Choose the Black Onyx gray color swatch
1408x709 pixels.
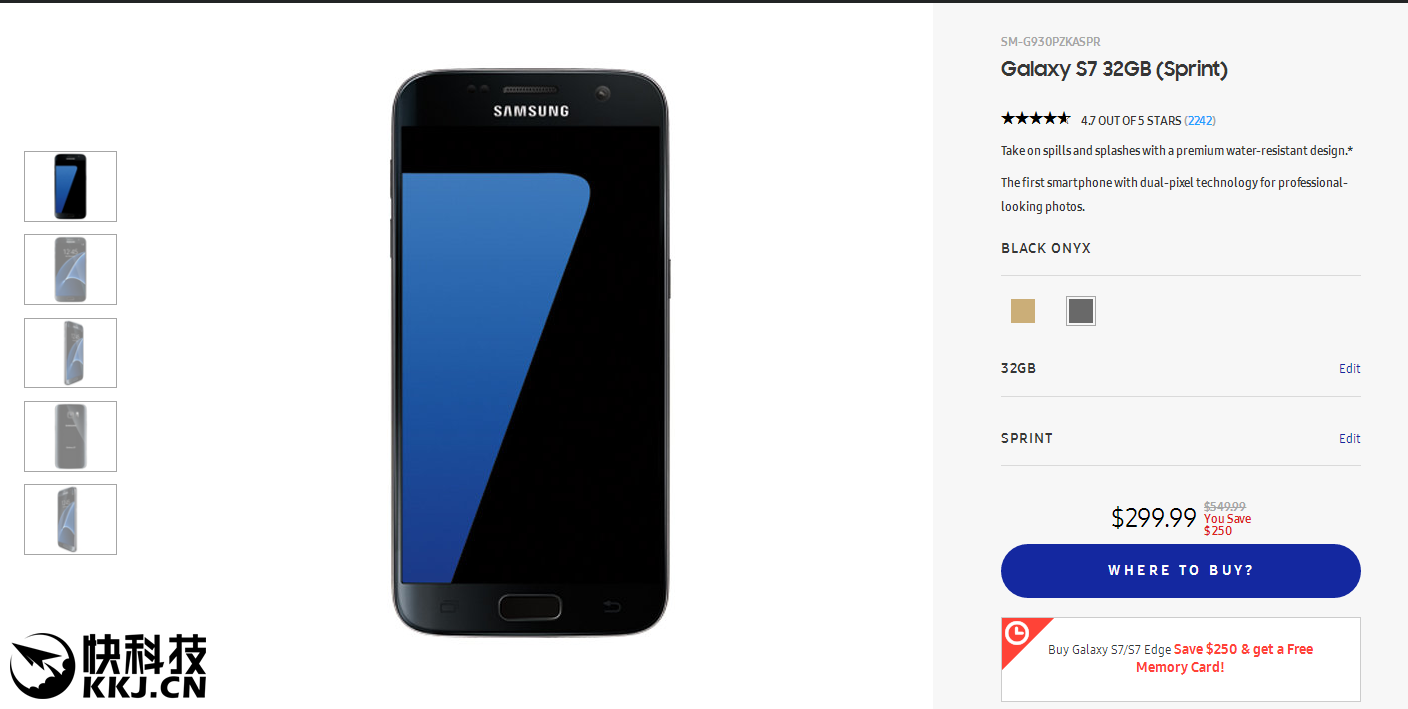pos(1081,311)
